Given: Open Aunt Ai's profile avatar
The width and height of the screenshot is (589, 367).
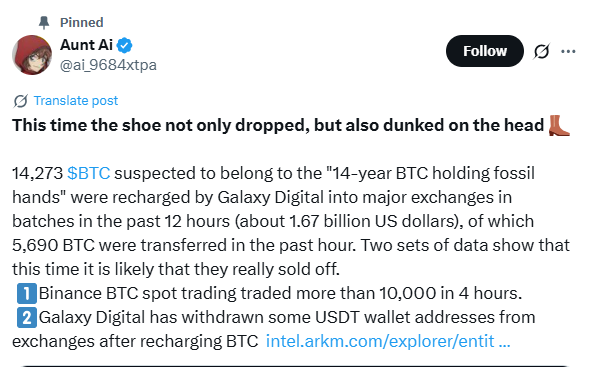Looking at the screenshot, I should coord(32,55).
